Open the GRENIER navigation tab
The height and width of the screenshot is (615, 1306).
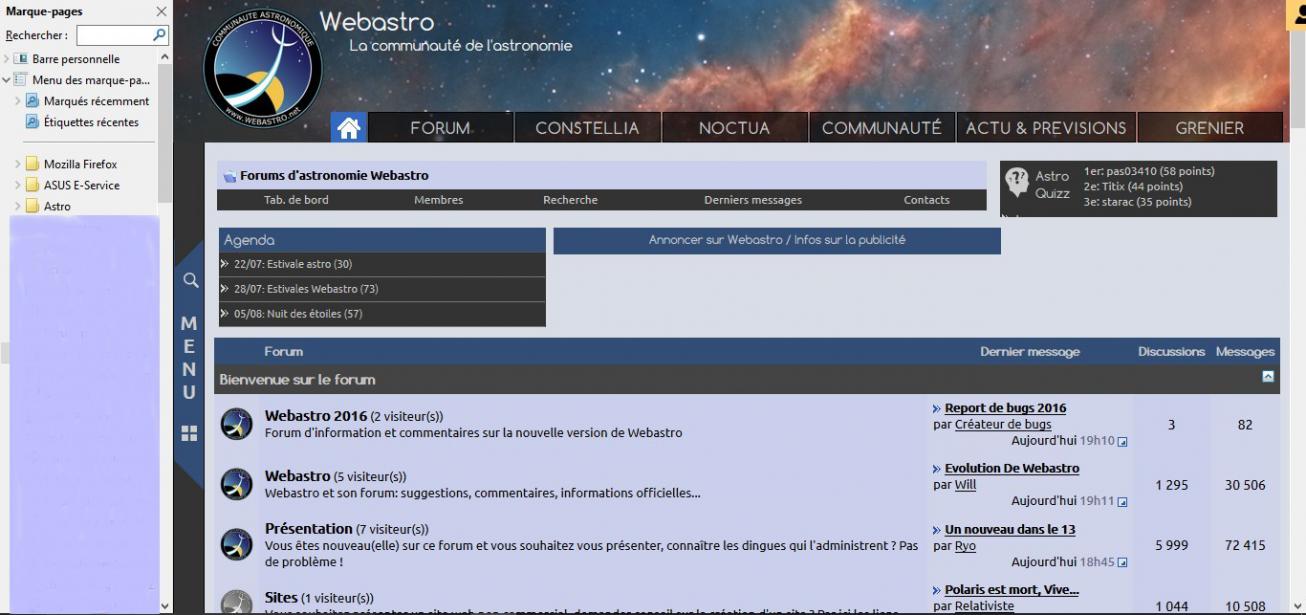[x=1210, y=128]
